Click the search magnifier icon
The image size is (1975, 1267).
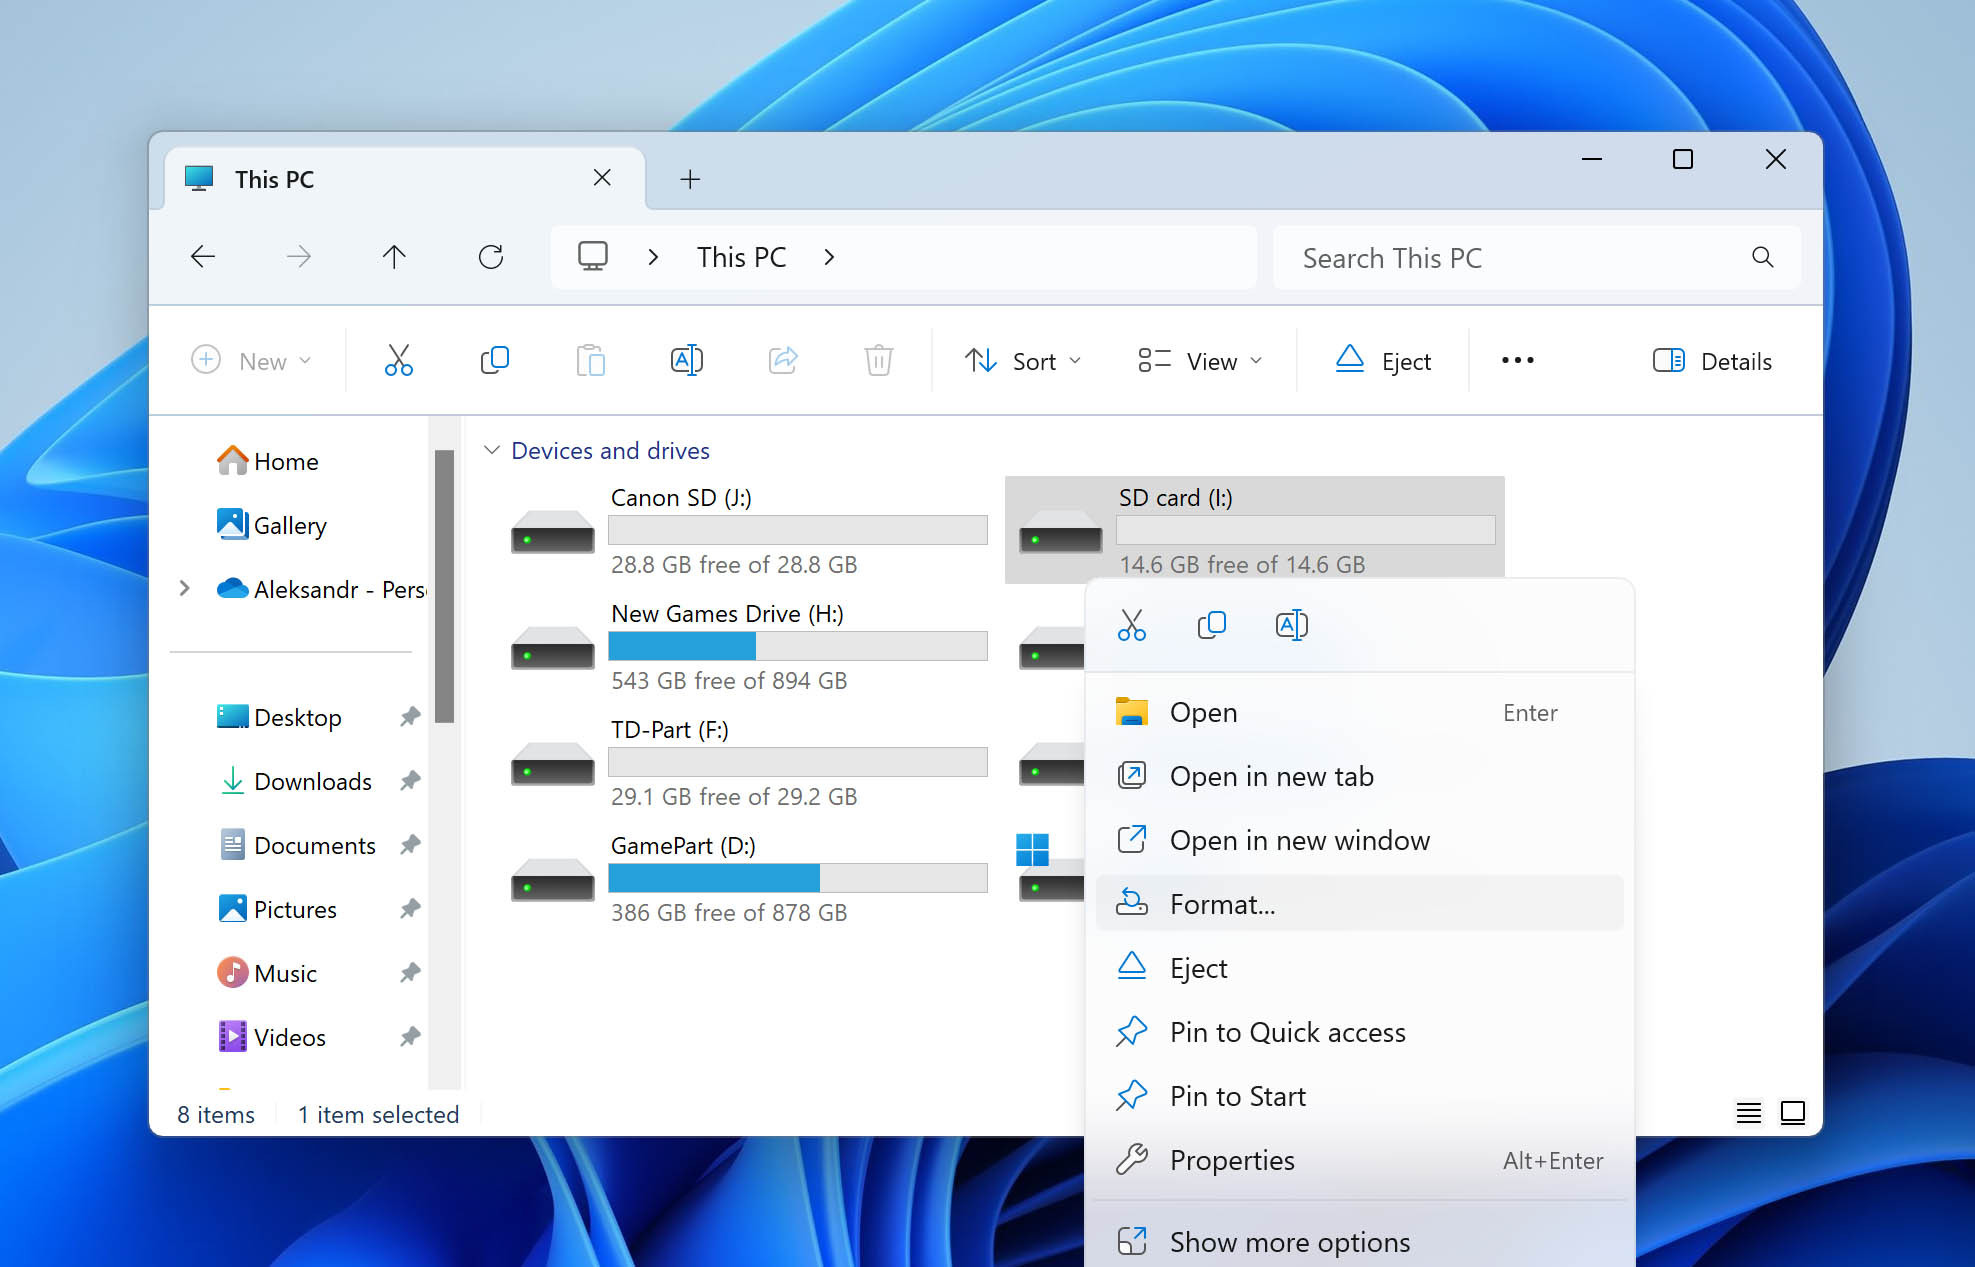[1762, 257]
